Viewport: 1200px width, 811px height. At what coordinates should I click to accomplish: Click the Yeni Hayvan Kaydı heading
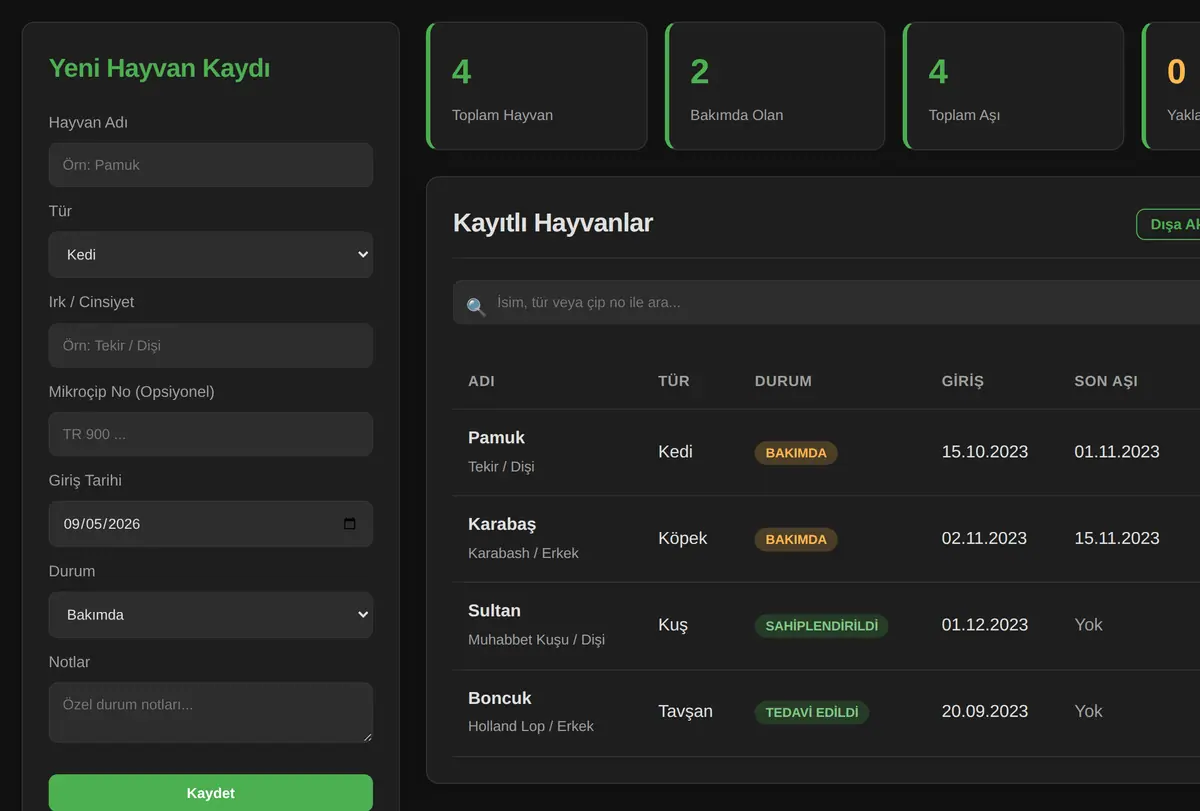tap(160, 69)
